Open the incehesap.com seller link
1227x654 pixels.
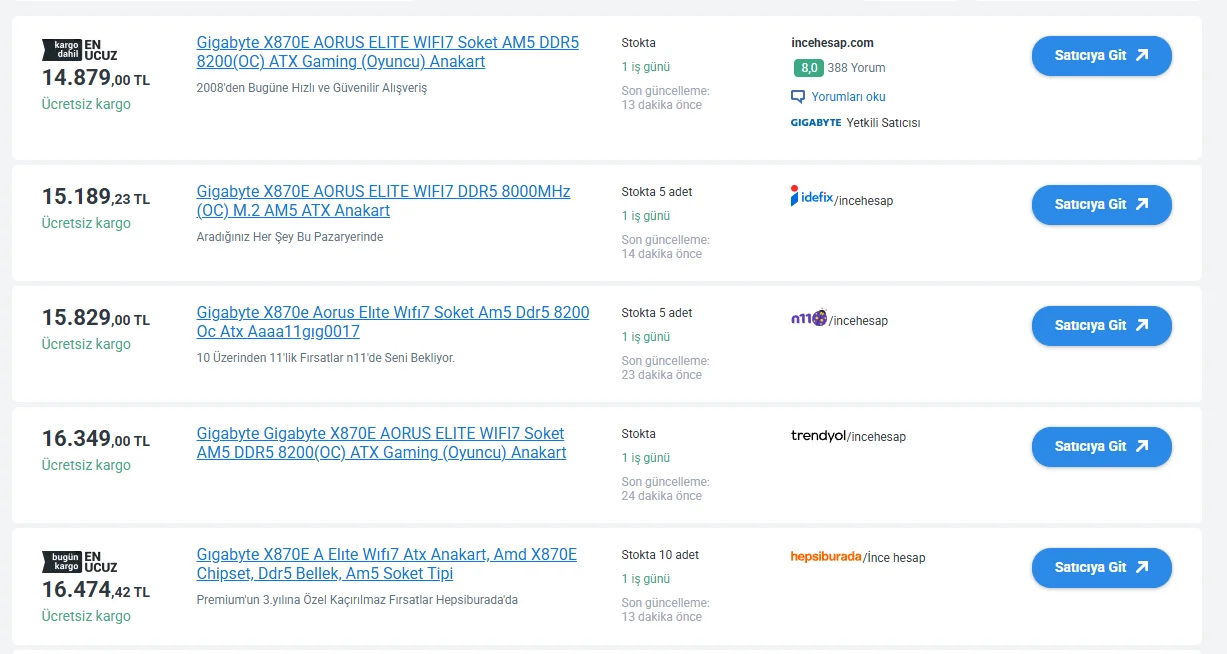832,43
